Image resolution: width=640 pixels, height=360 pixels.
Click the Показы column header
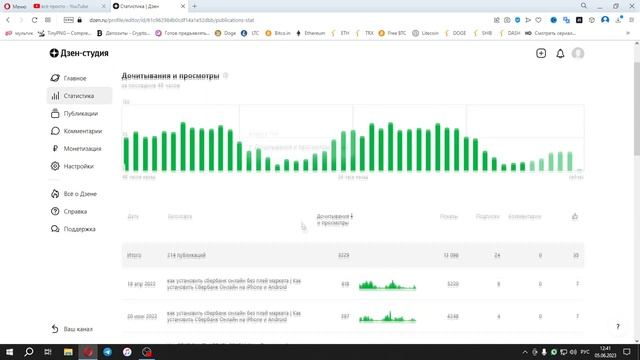[x=449, y=216]
